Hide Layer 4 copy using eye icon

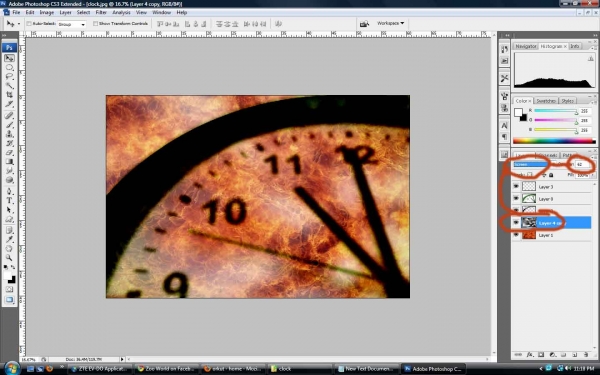click(516, 223)
